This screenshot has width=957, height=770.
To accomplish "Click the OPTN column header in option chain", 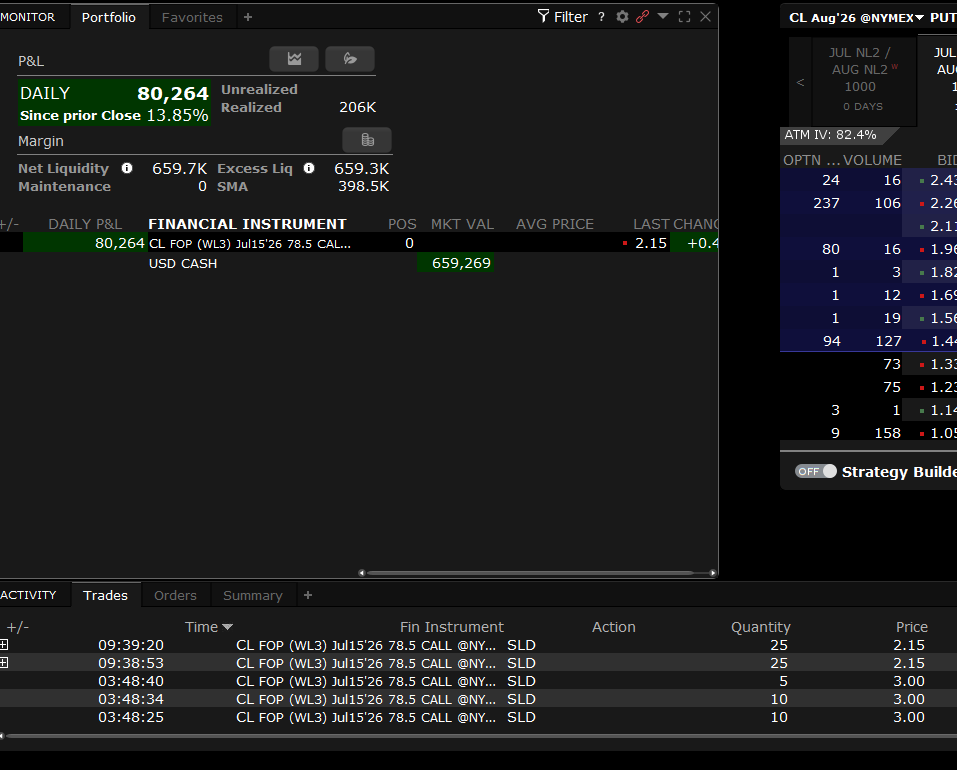I will [x=811, y=160].
